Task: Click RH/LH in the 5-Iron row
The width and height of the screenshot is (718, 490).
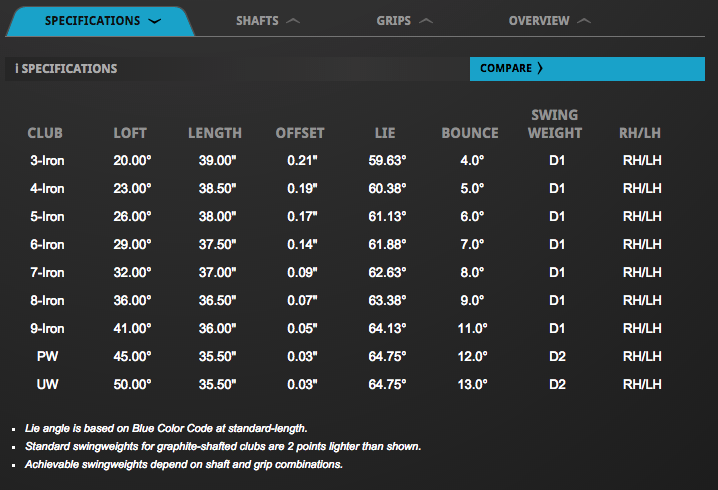Action: 642,217
